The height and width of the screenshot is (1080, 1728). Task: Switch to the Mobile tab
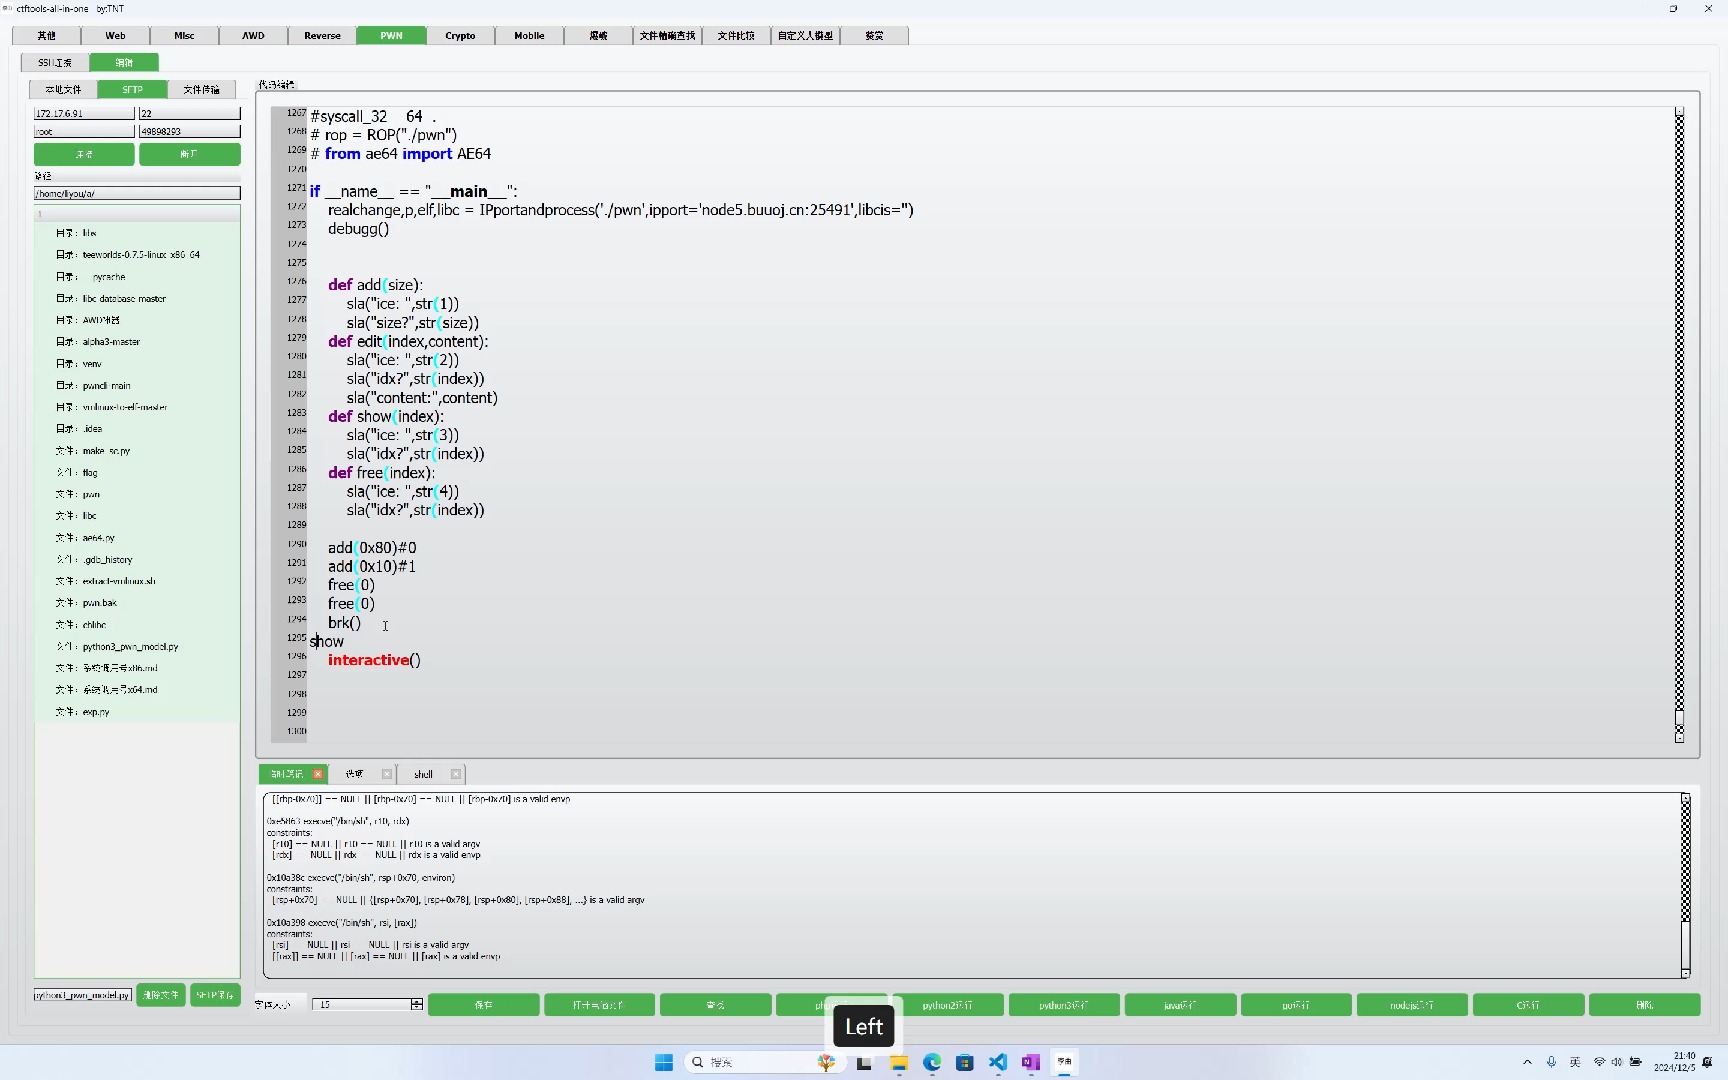point(528,35)
